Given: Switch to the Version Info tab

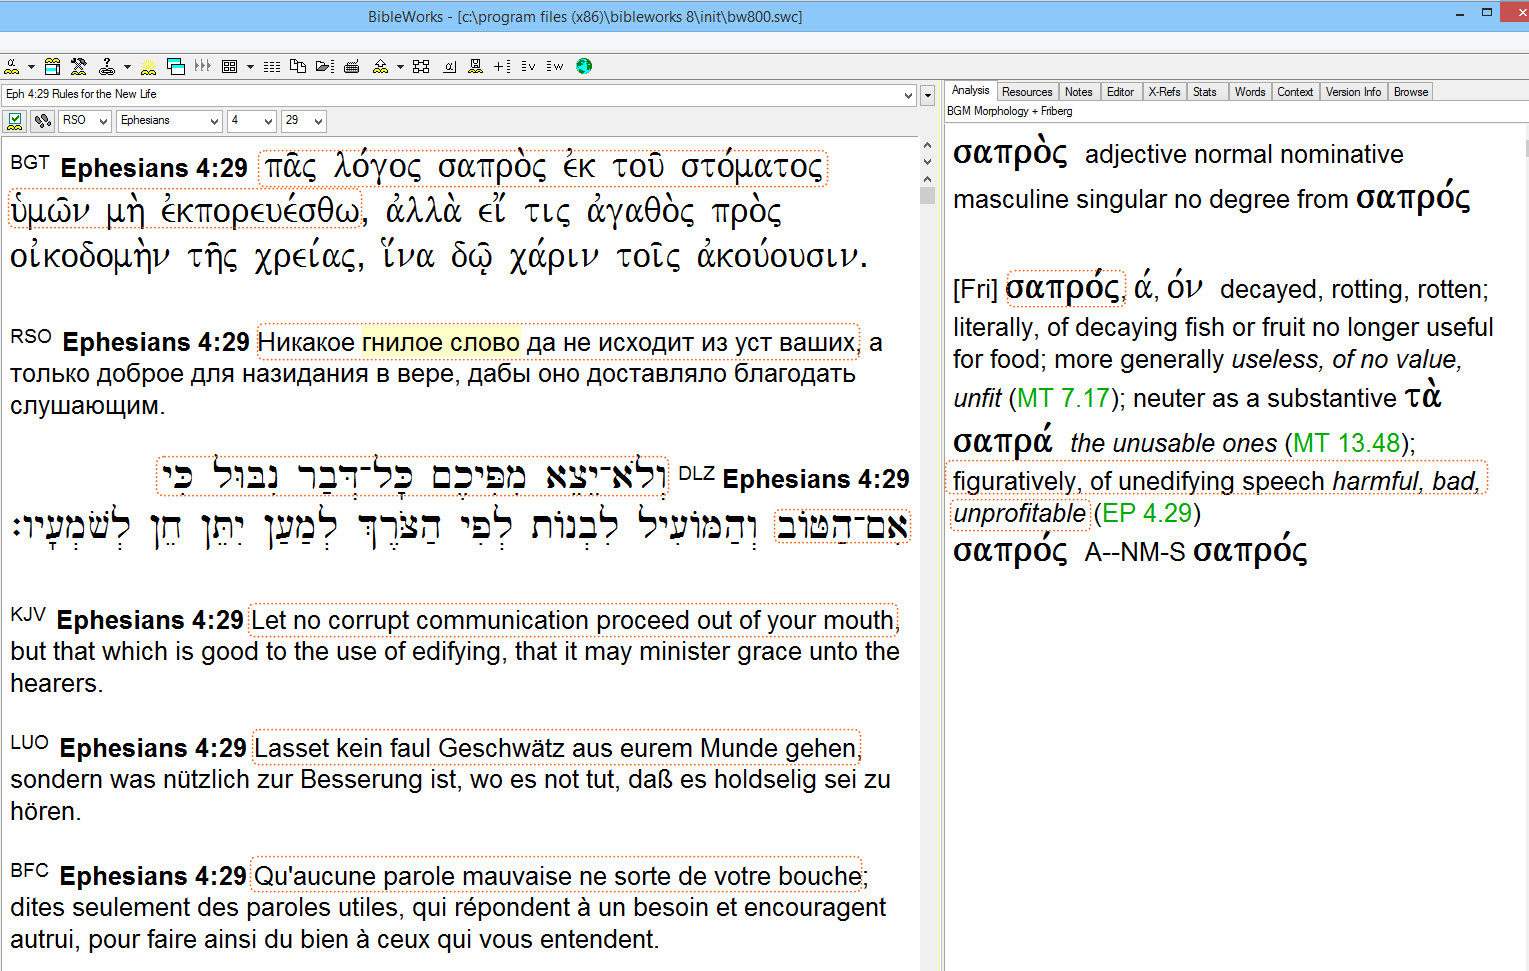Looking at the screenshot, I should (x=1353, y=92).
